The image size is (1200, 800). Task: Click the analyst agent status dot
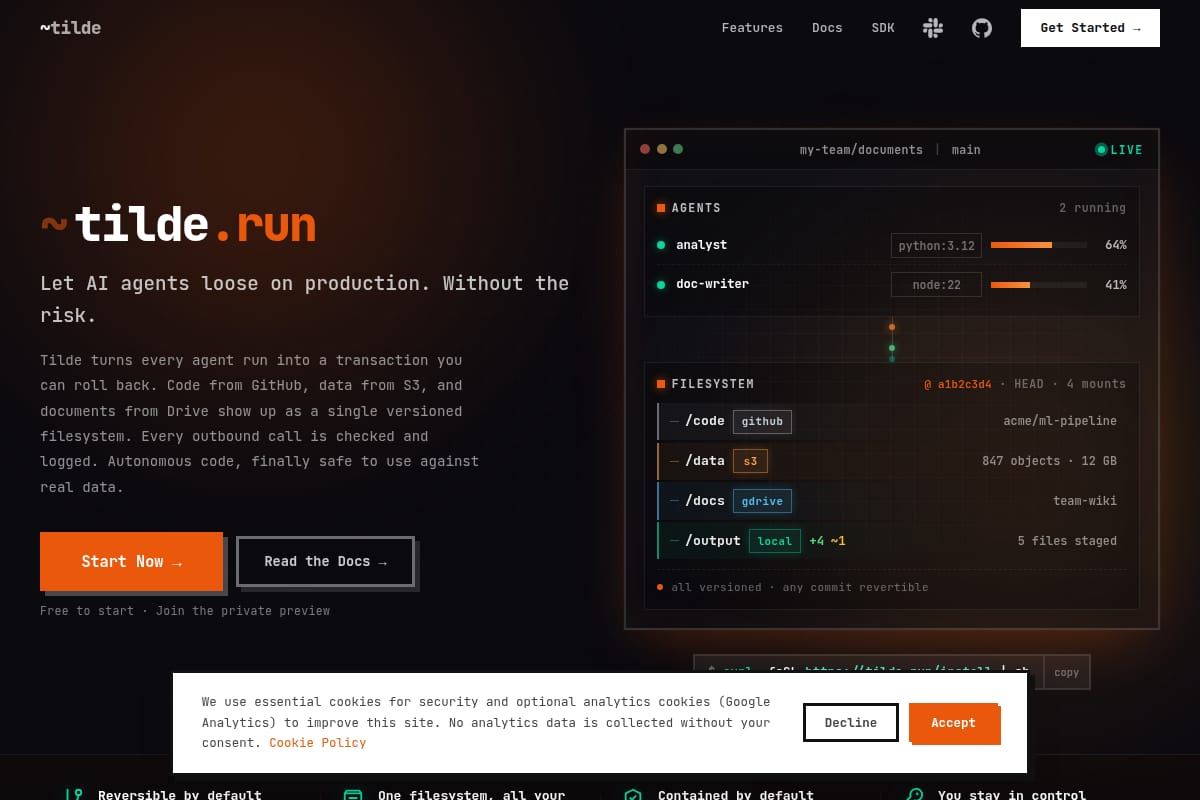click(x=661, y=245)
